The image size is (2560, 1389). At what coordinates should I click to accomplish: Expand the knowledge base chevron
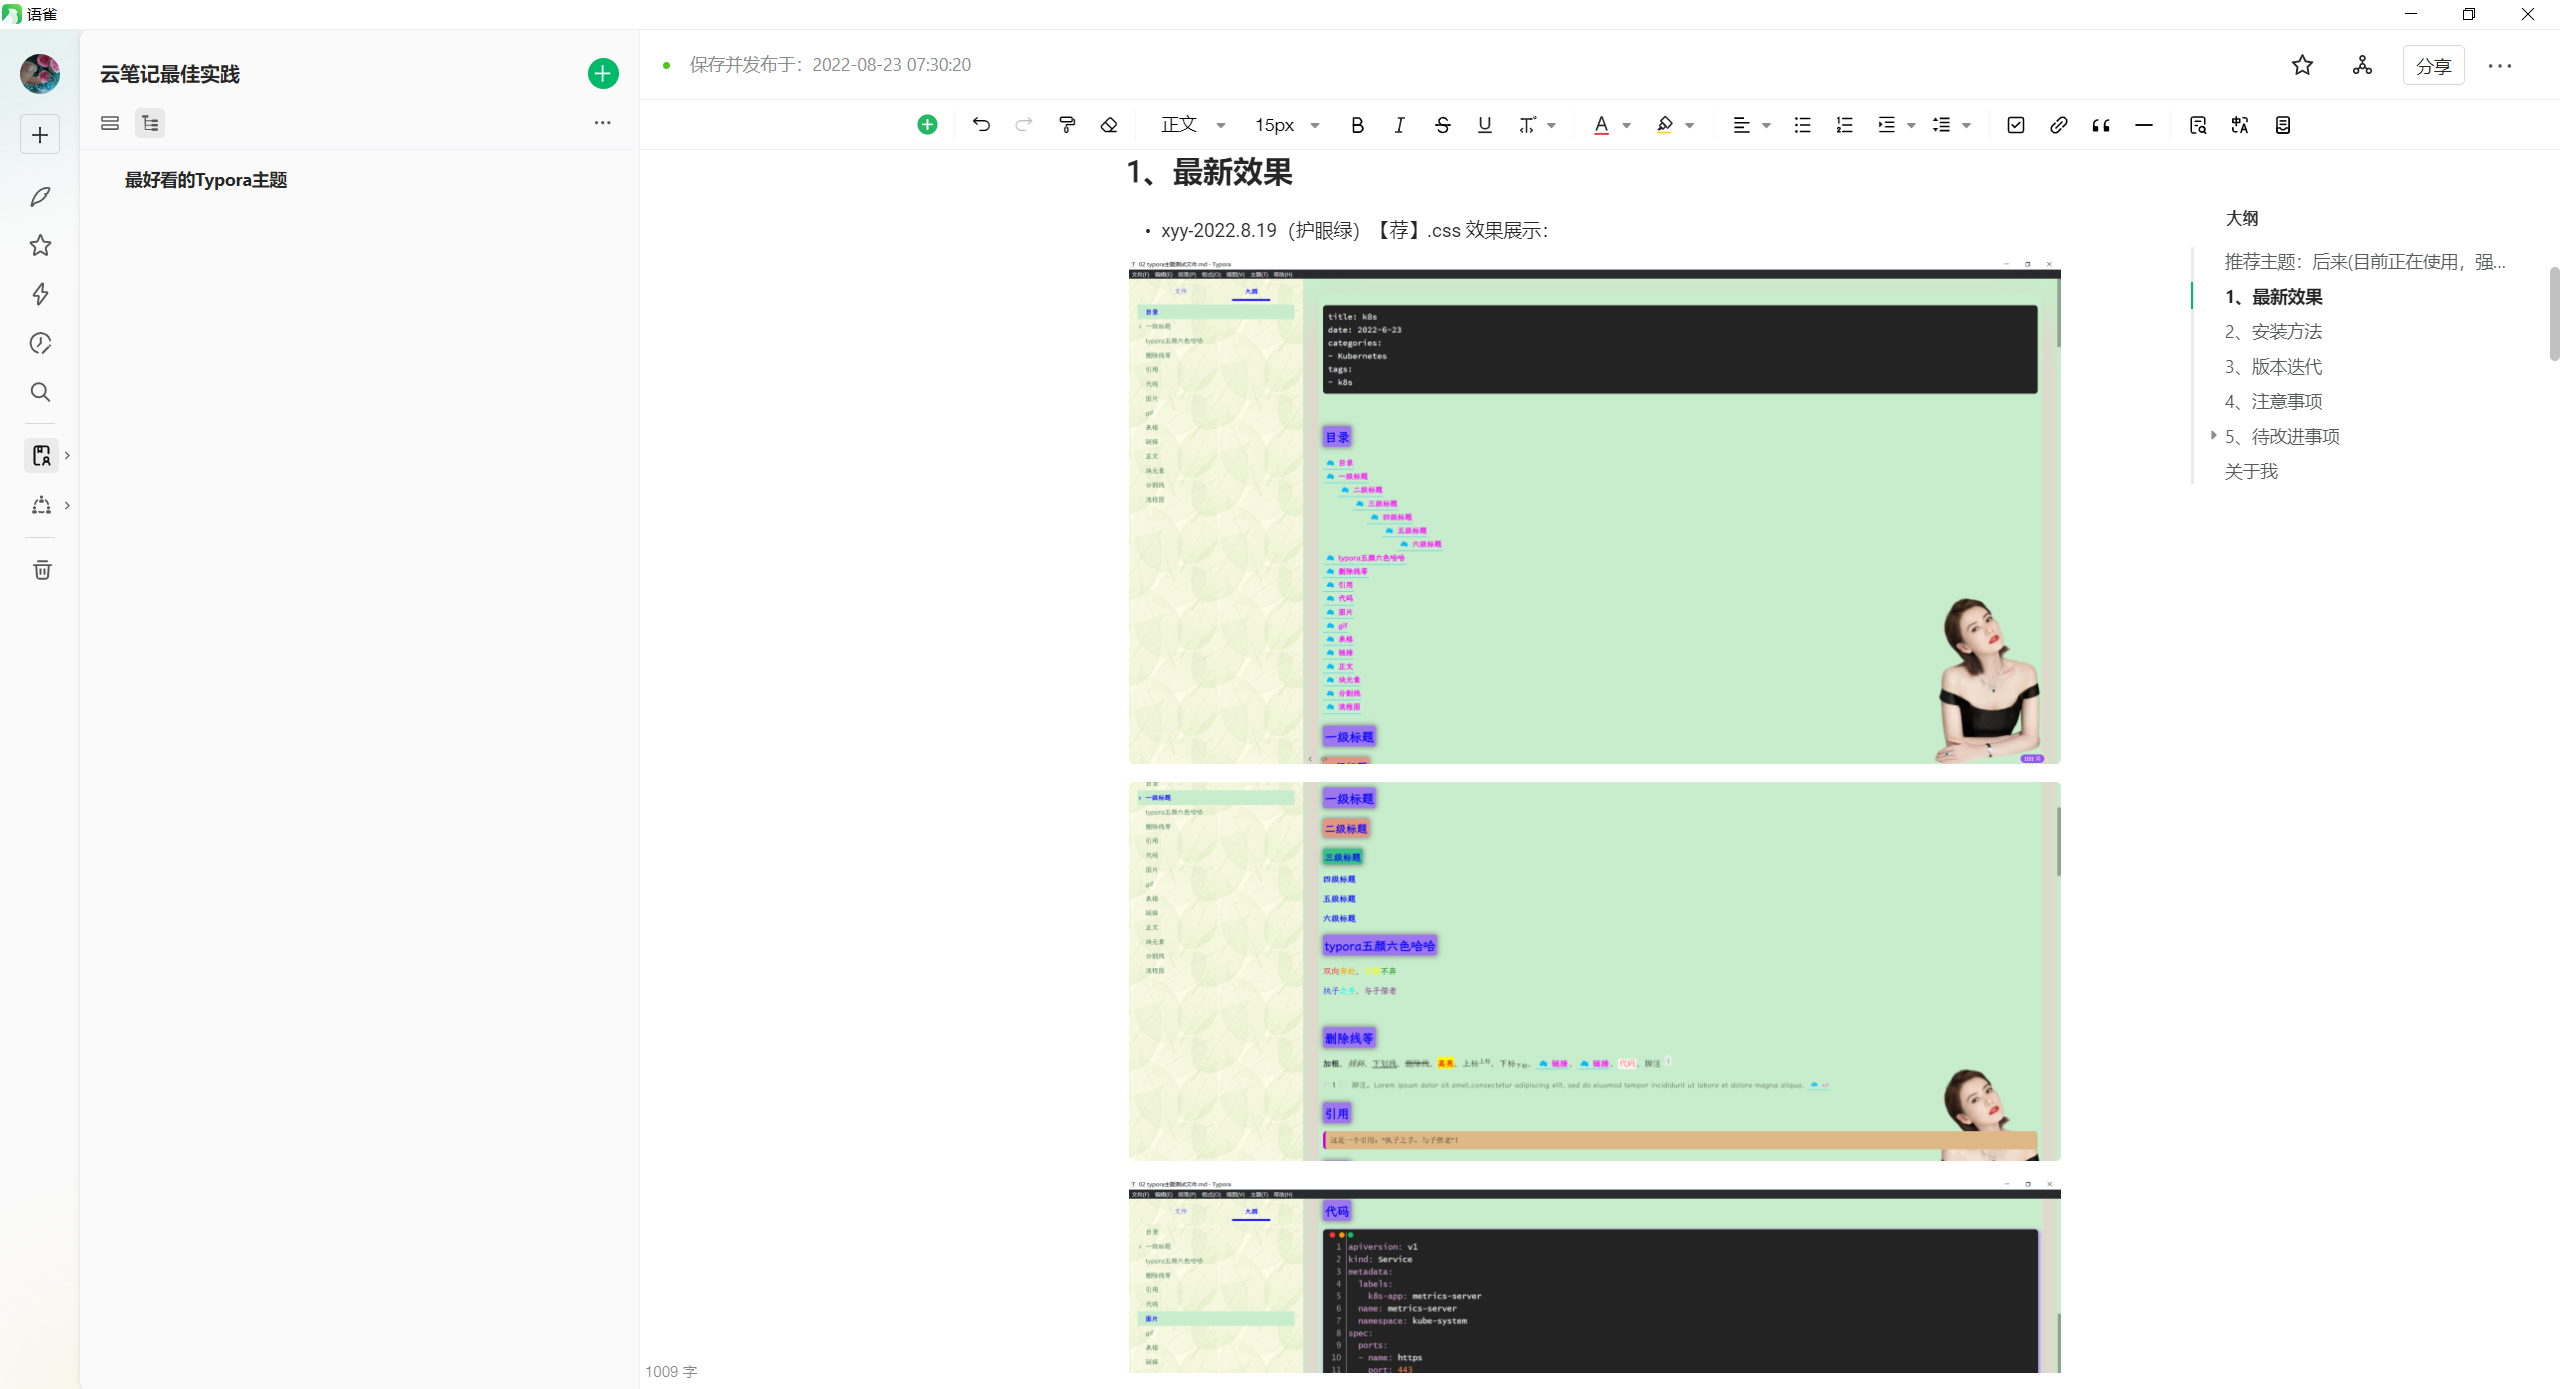pyautogui.click(x=67, y=456)
